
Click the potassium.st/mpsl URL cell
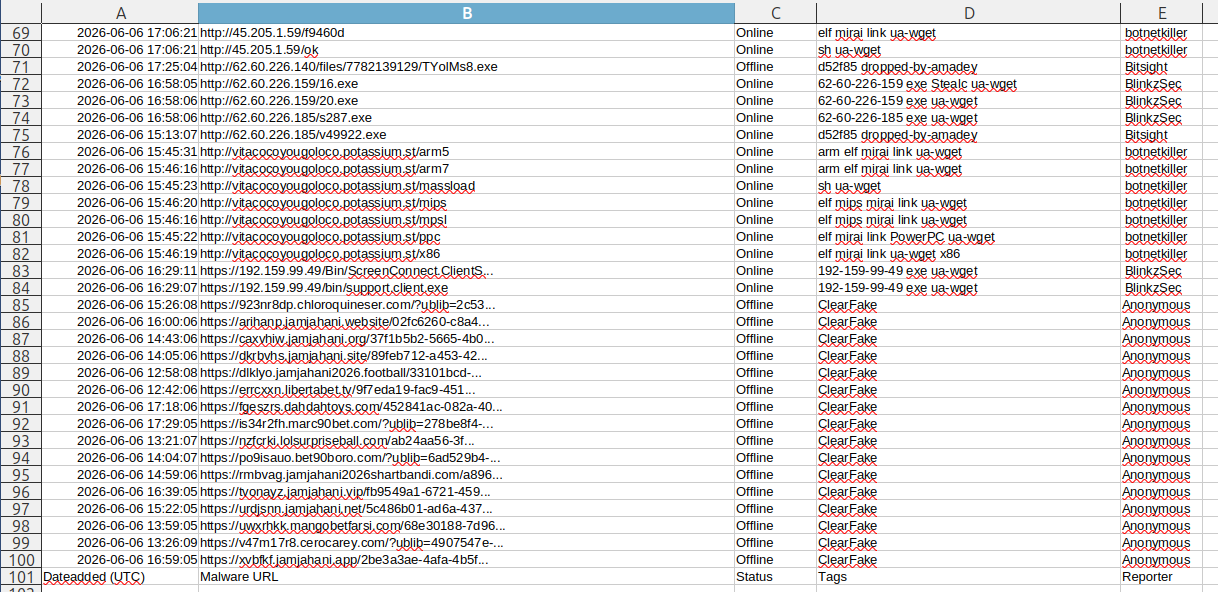(466, 220)
